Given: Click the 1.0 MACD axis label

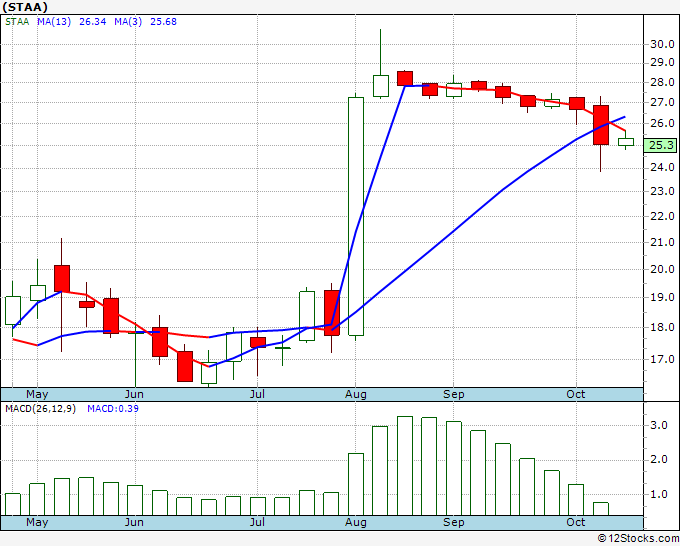Looking at the screenshot, I should coord(659,494).
